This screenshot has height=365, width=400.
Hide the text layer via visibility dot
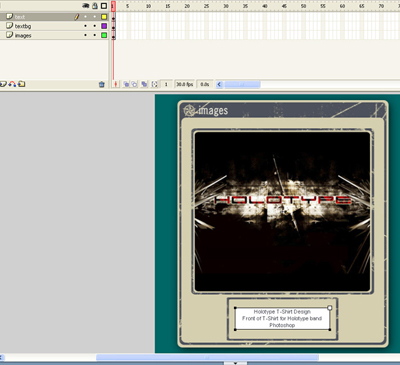(86, 17)
